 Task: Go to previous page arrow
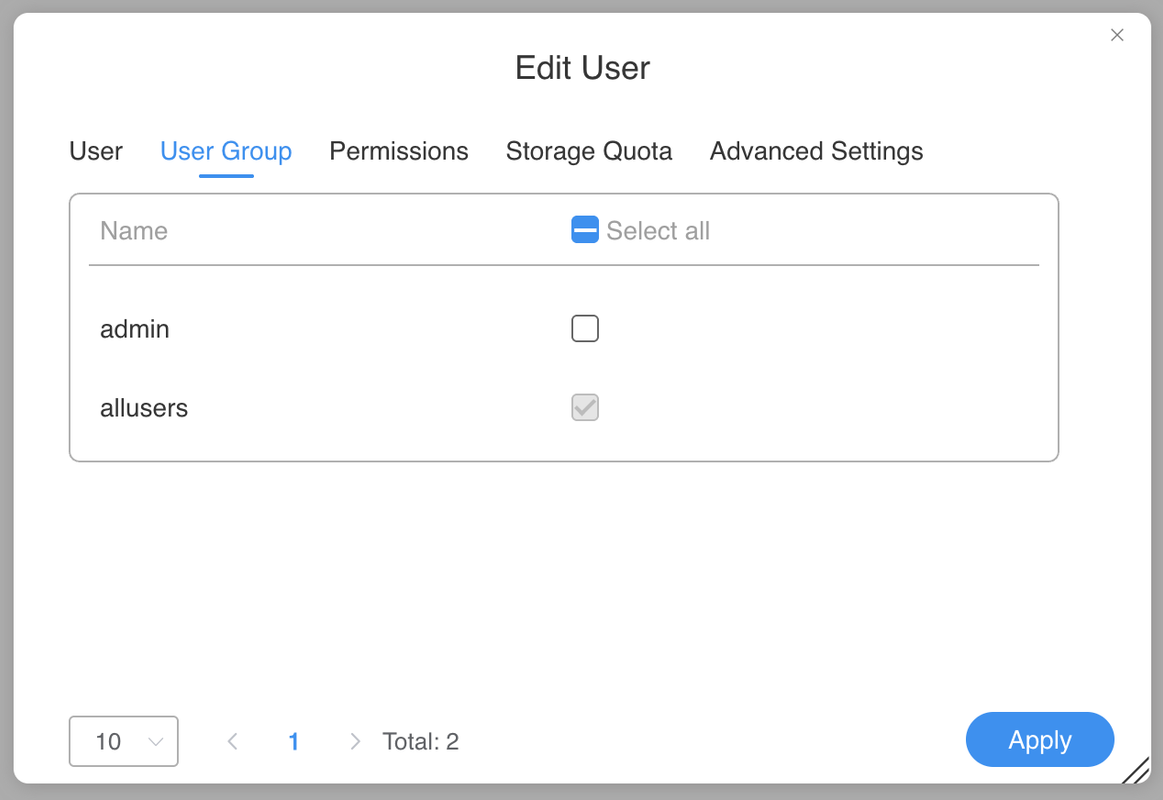pyautogui.click(x=233, y=741)
